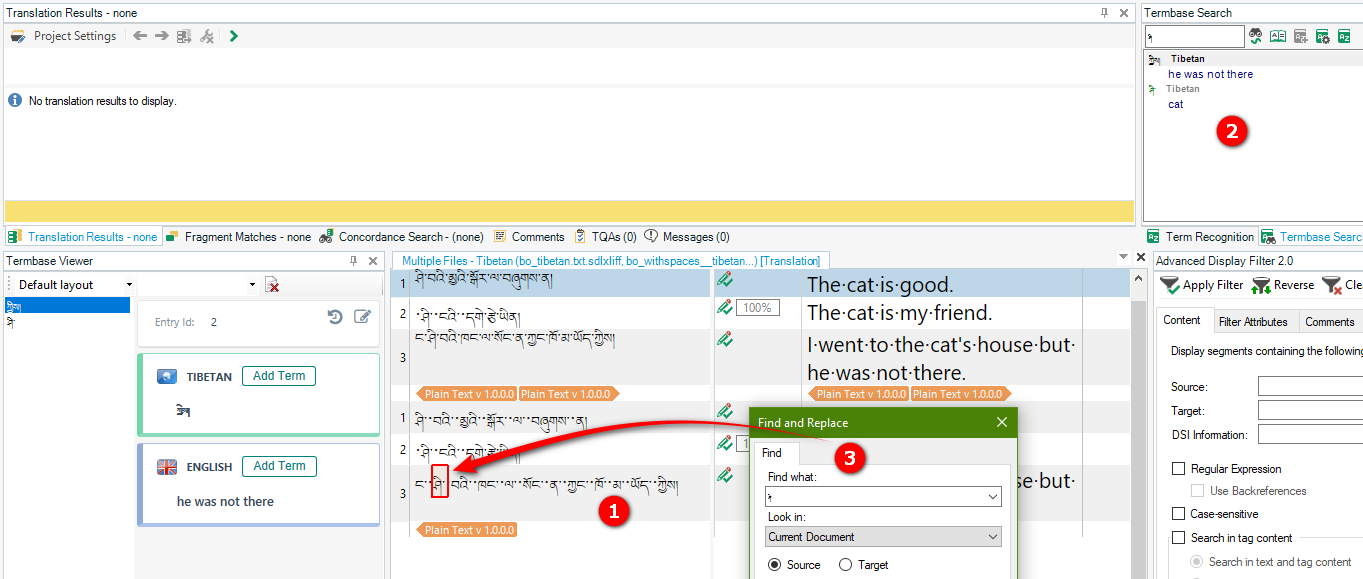Image resolution: width=1363 pixels, height=579 pixels.
Task: Click Reverse filter button
Action: point(1282,285)
